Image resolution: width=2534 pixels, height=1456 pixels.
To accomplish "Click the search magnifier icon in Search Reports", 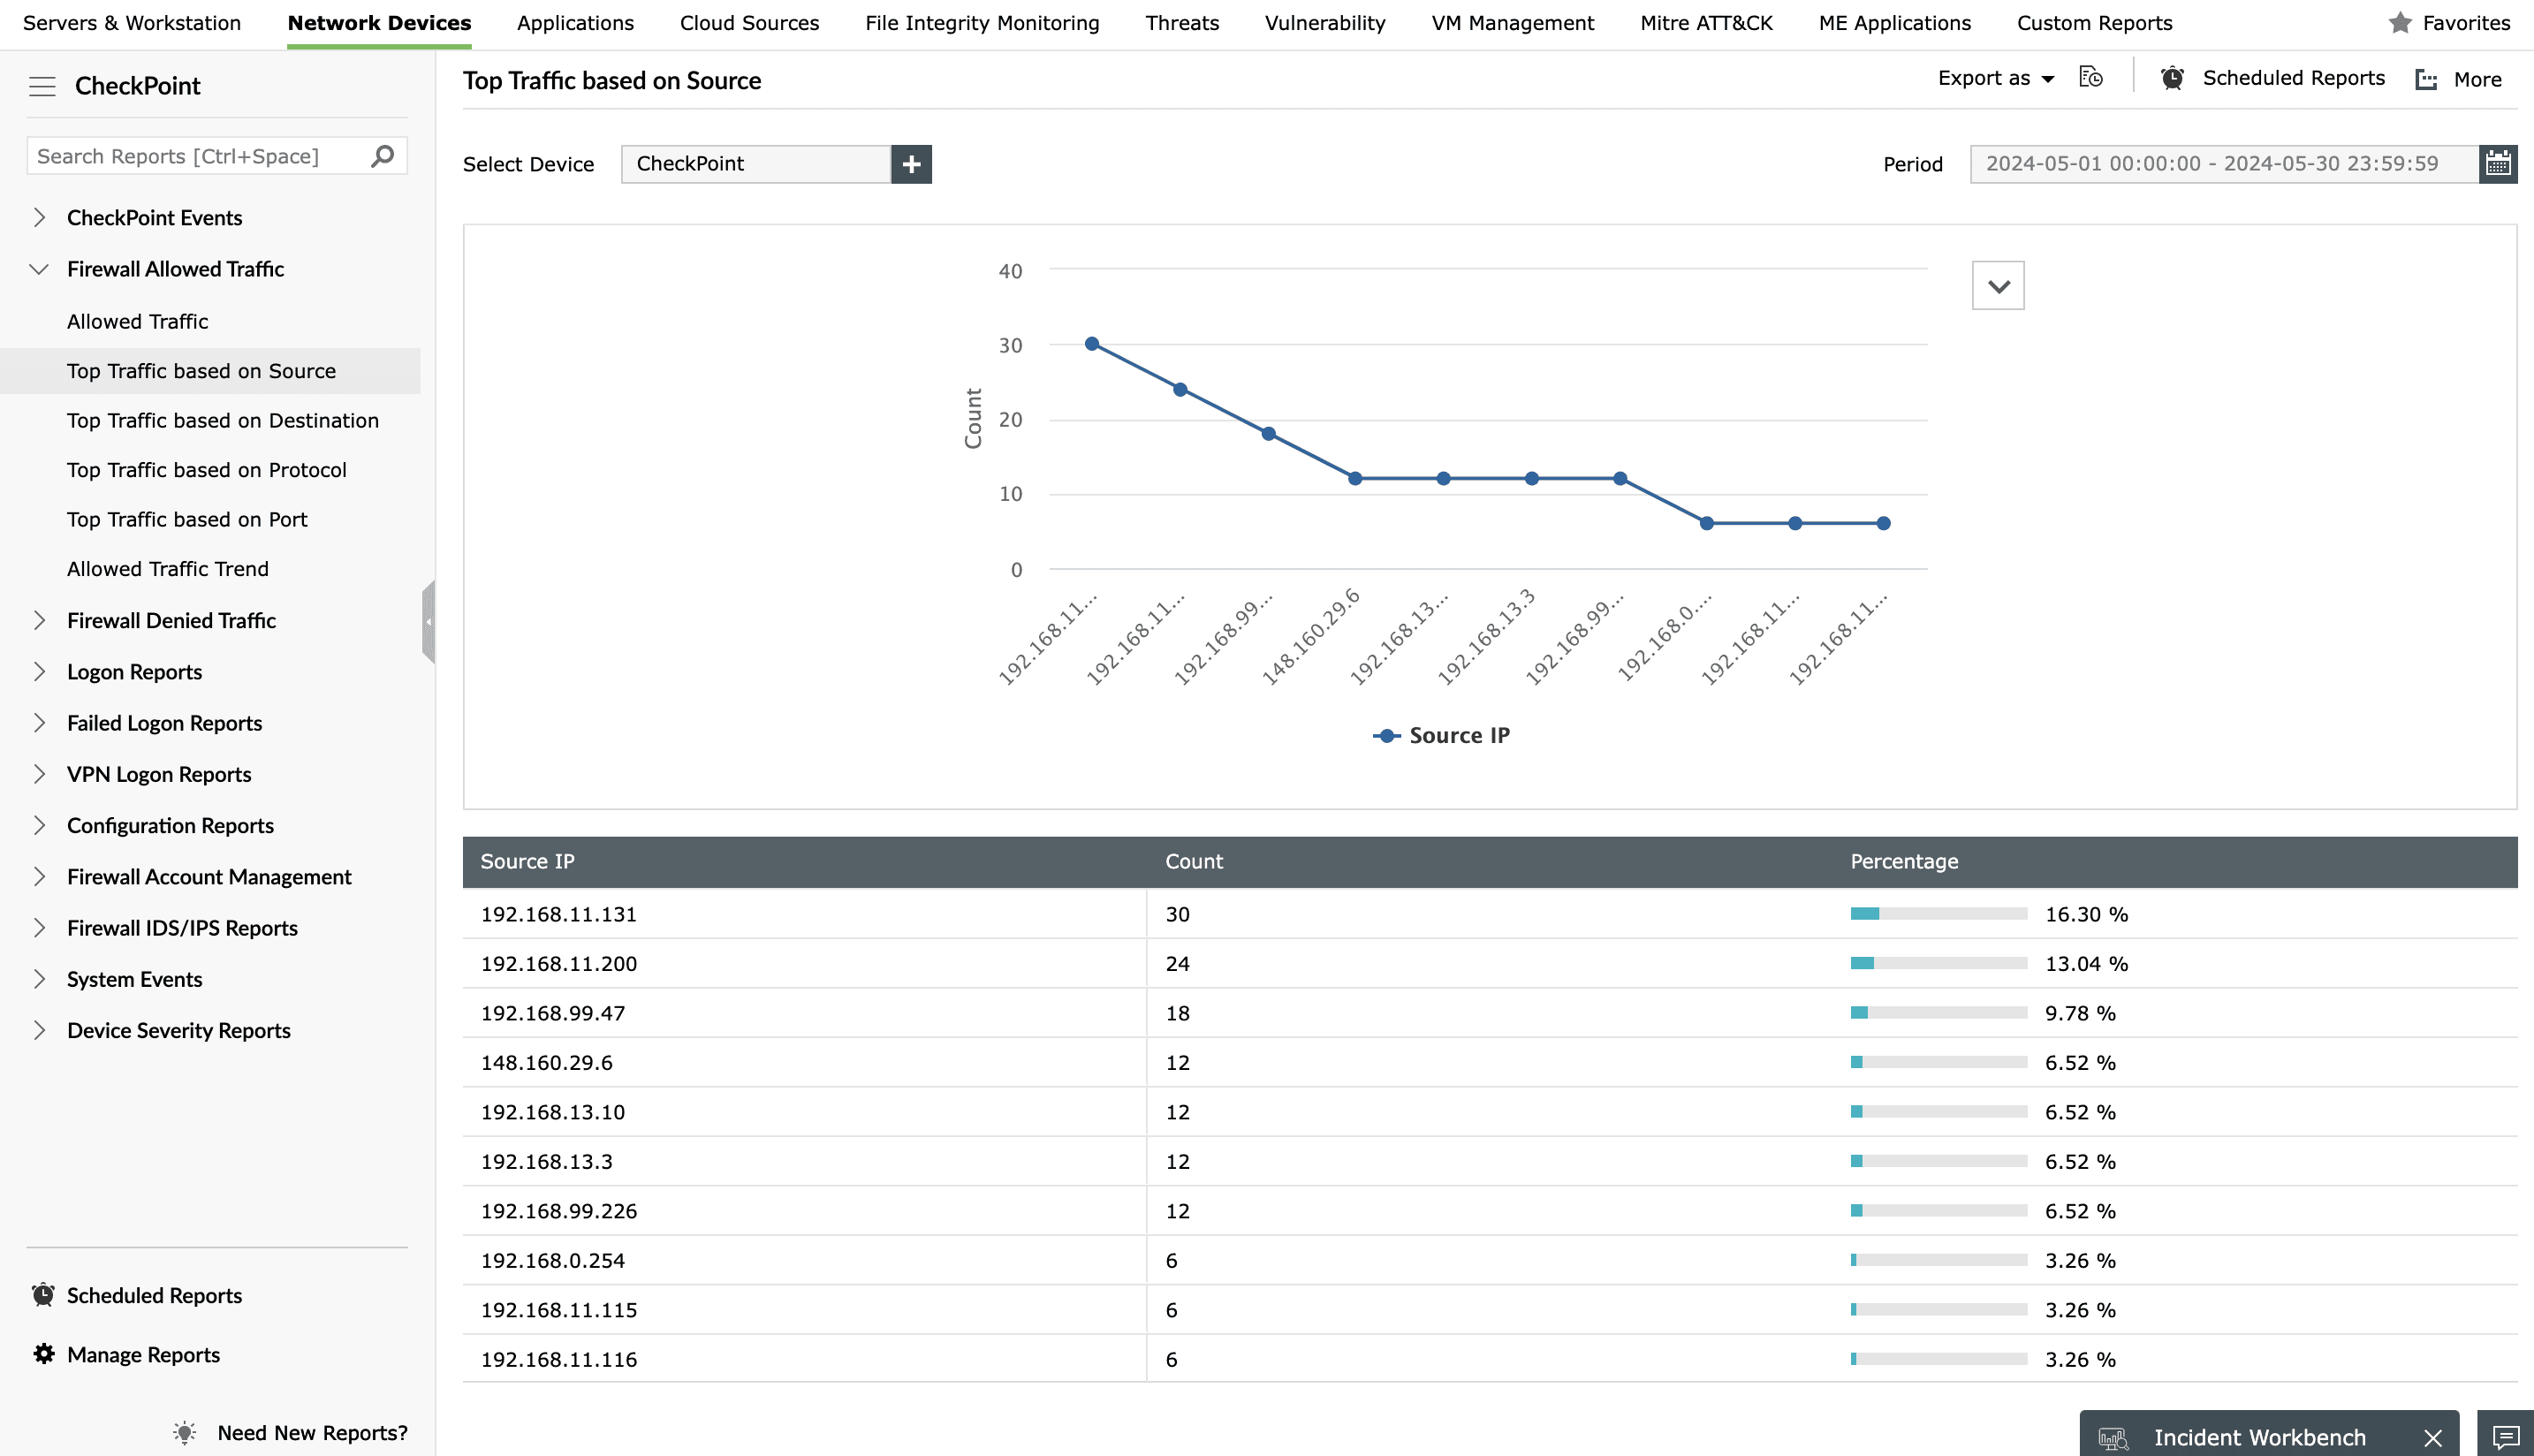I will tap(383, 156).
